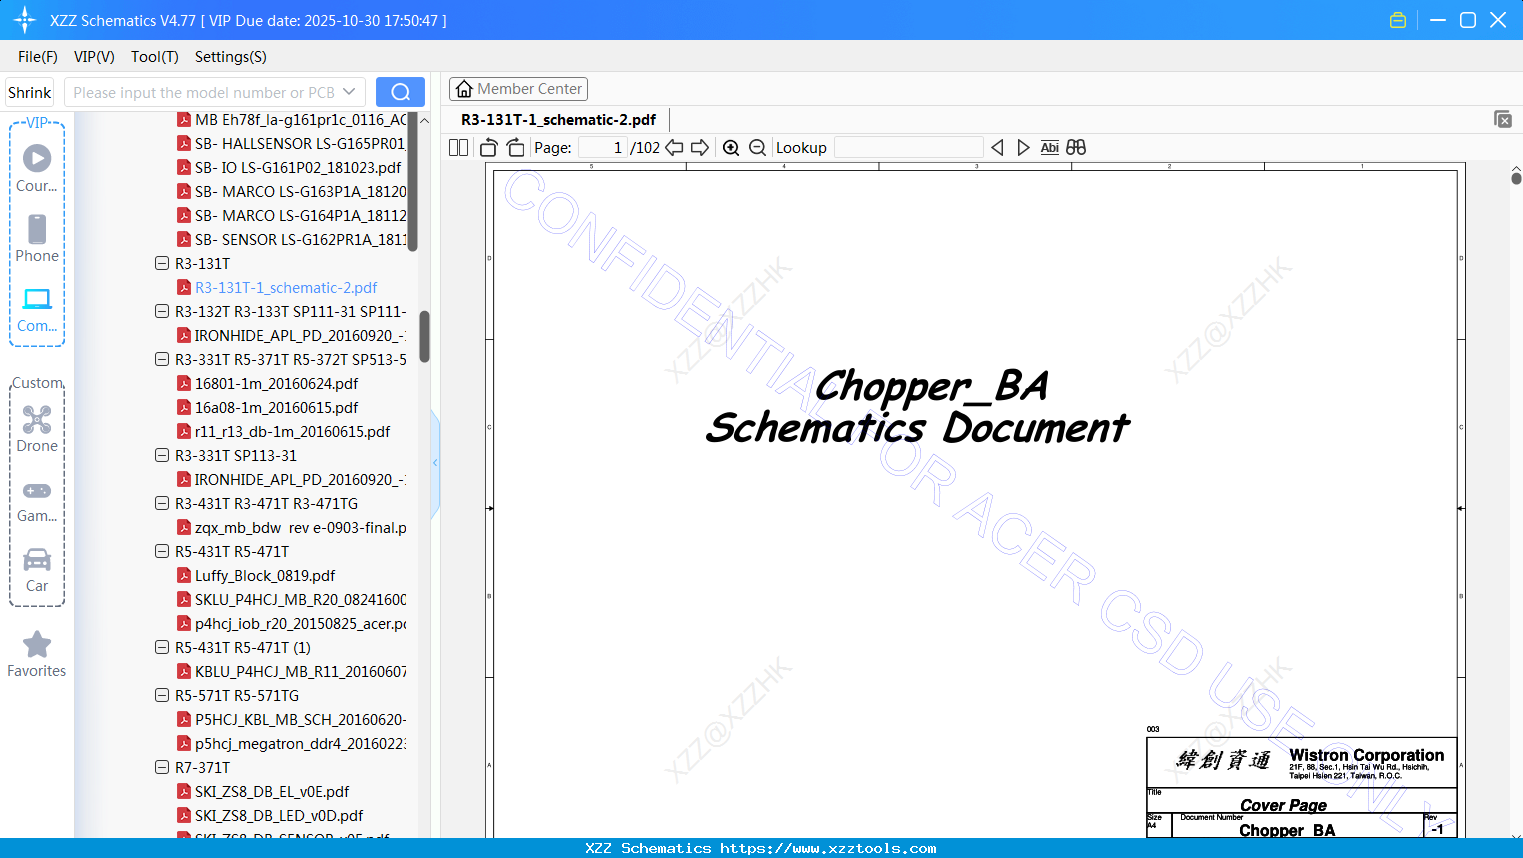The image size is (1523, 858).
Task: Collapse the R5-431T R5-471T (1) folder
Action: point(162,648)
